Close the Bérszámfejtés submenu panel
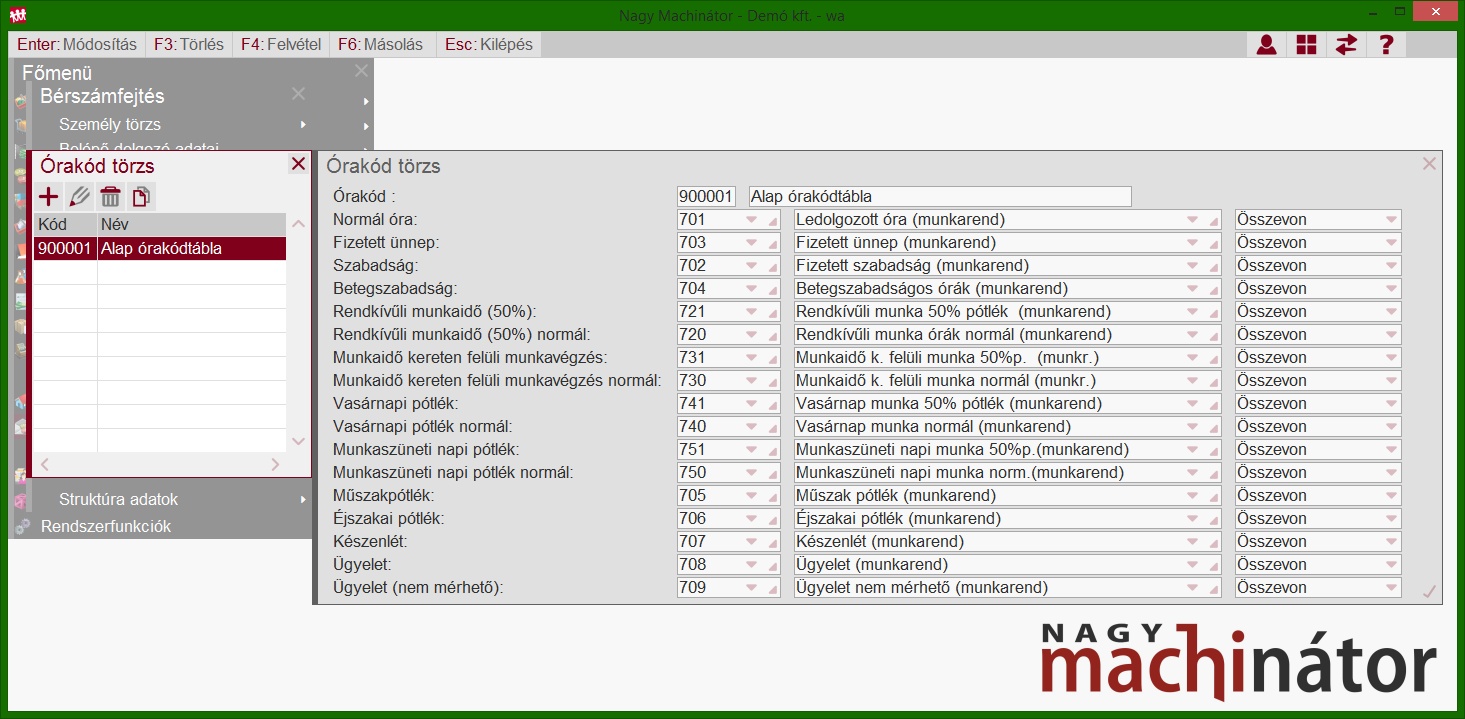1465x719 pixels. pyautogui.click(x=298, y=94)
